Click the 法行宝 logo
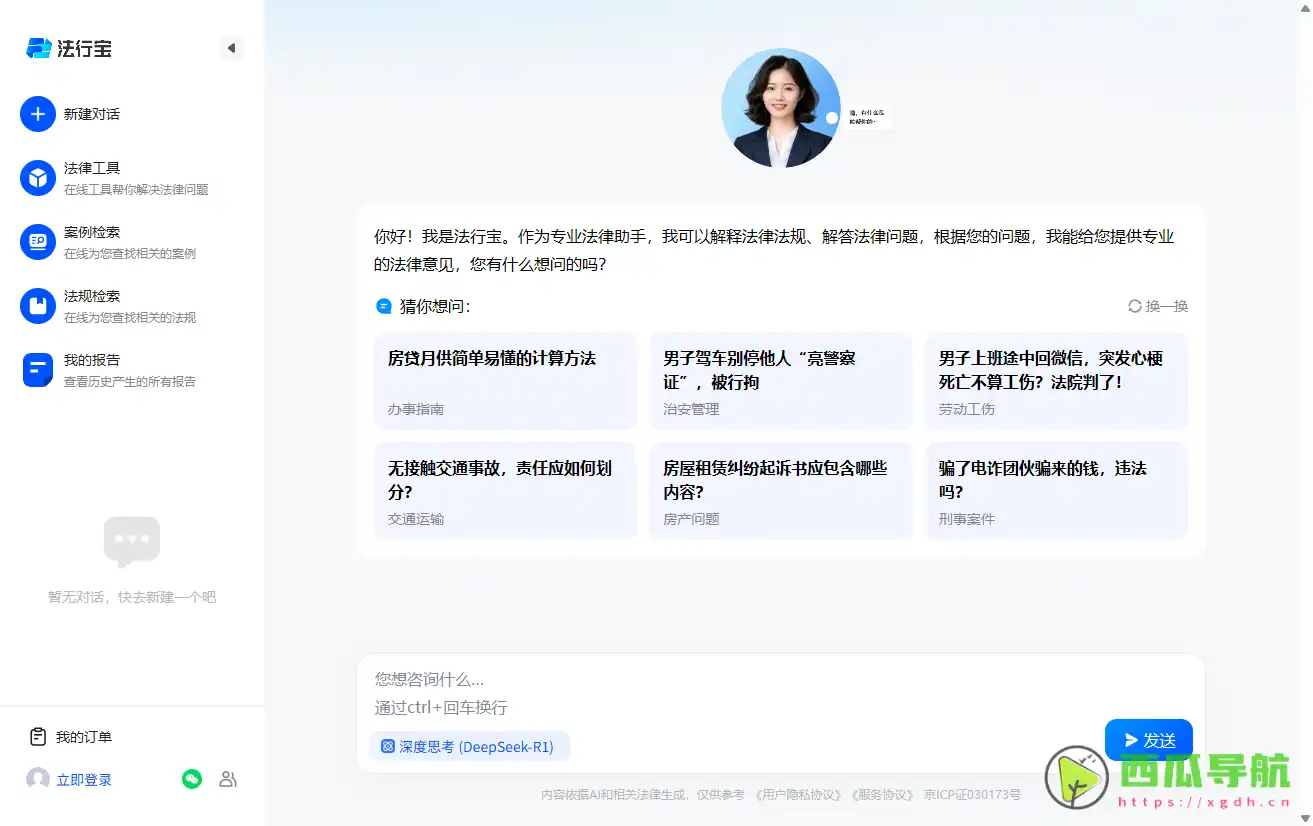Image resolution: width=1313 pixels, height=826 pixels. 67,47
